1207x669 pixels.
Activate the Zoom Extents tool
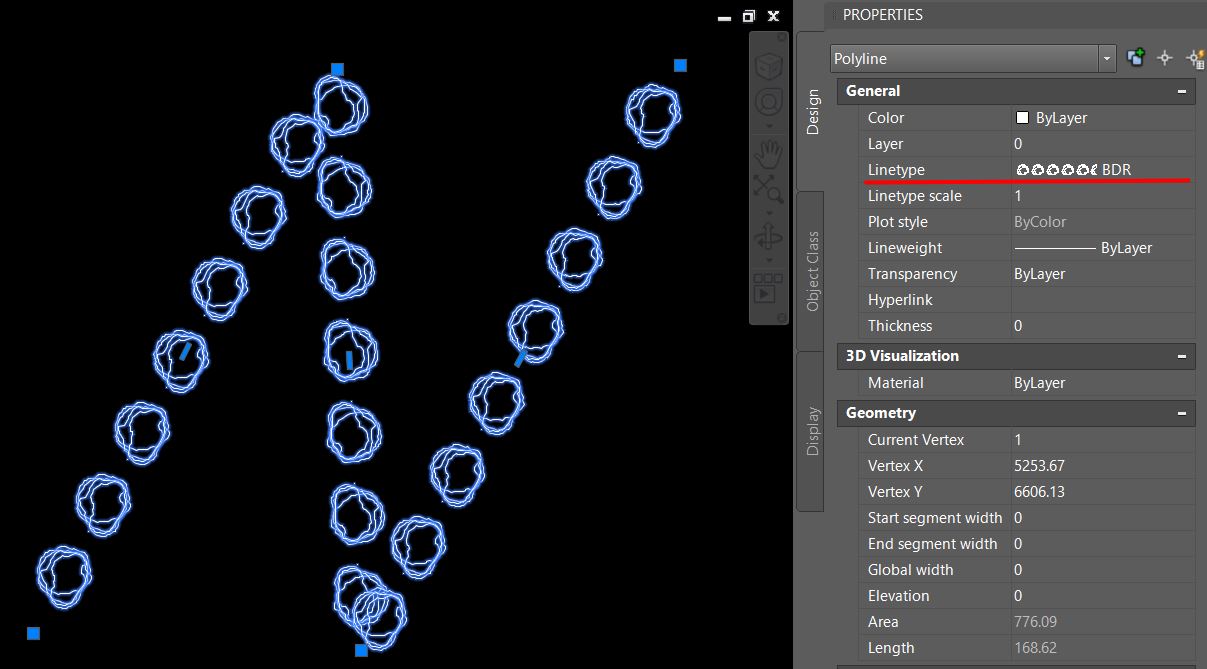(x=768, y=188)
